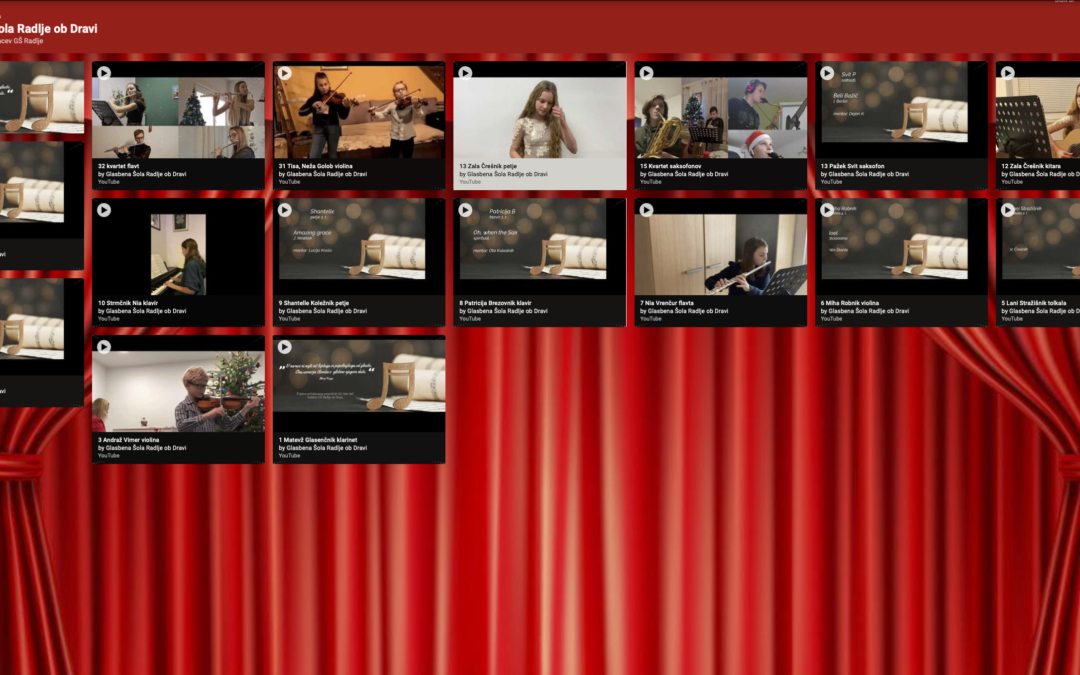Image resolution: width=1080 pixels, height=675 pixels.
Task: Click the title '10 Strmčnik Nia klavir'
Action: 128,303
